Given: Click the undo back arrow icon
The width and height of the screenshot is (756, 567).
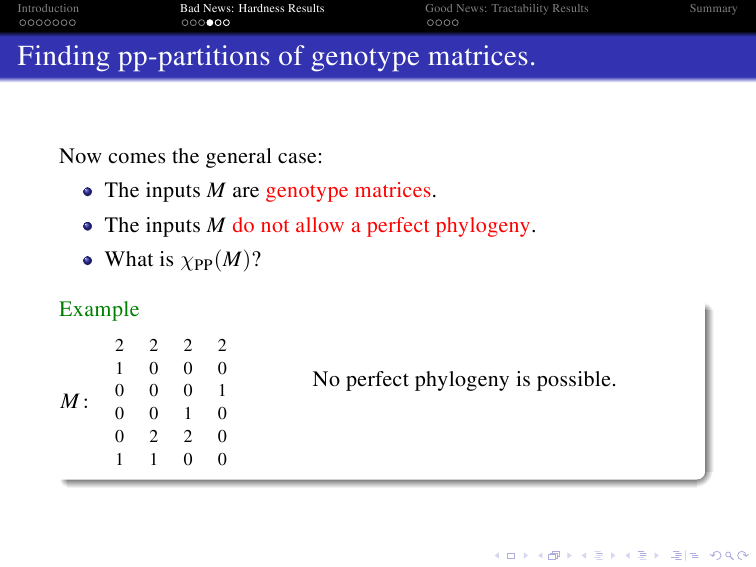Looking at the screenshot, I should pyautogui.click(x=712, y=553).
